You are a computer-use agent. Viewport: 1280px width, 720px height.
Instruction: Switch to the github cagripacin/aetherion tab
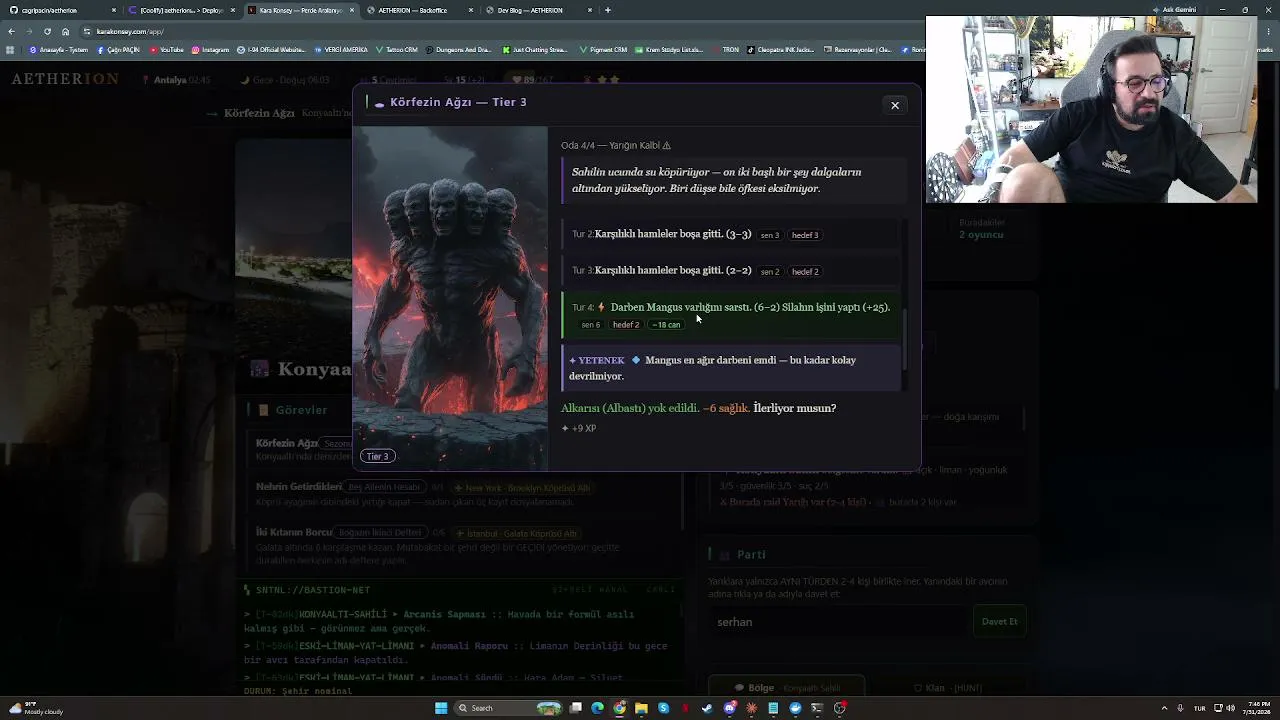(60, 10)
